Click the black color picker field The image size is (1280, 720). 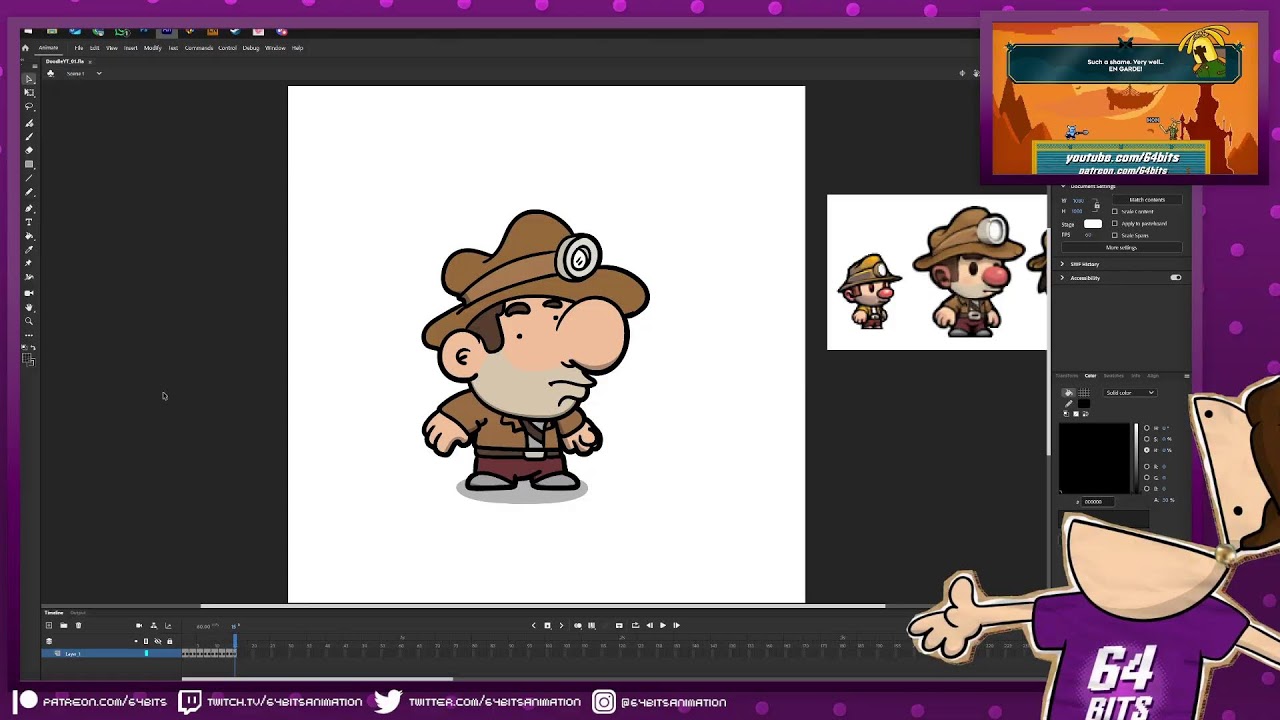pos(1095,458)
